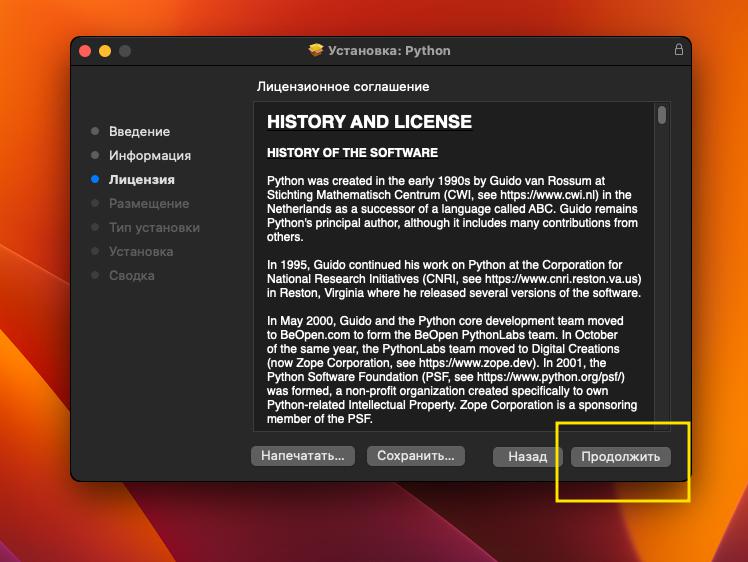Screen dimensions: 748x562
Task: Minimize the installer with yellow button
Action: point(105,51)
